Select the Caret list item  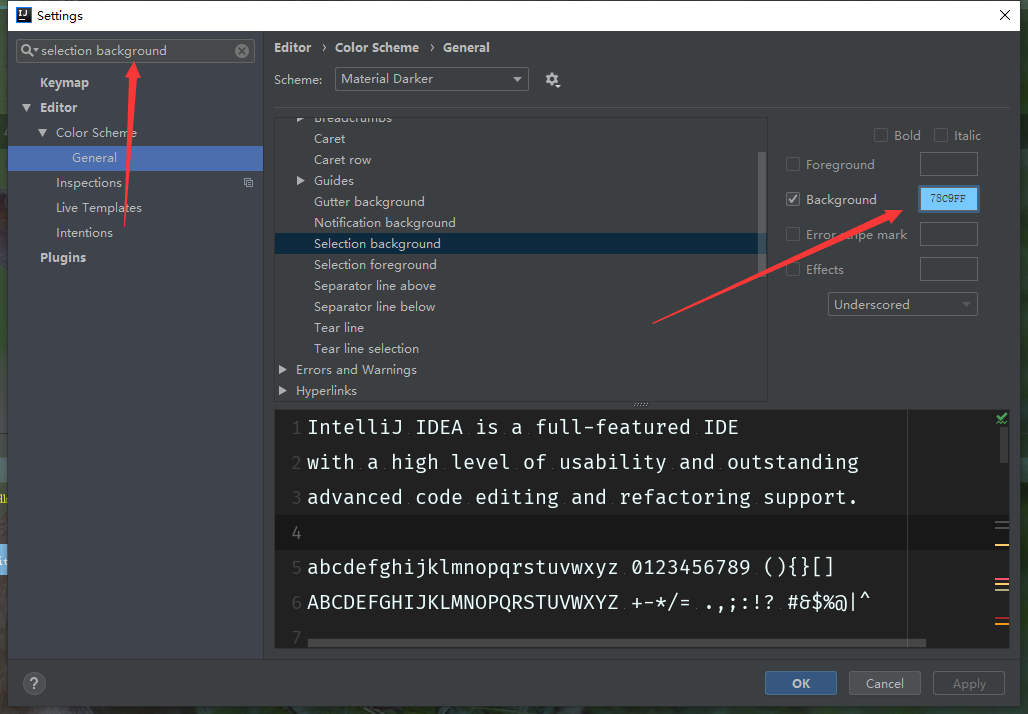pos(329,139)
